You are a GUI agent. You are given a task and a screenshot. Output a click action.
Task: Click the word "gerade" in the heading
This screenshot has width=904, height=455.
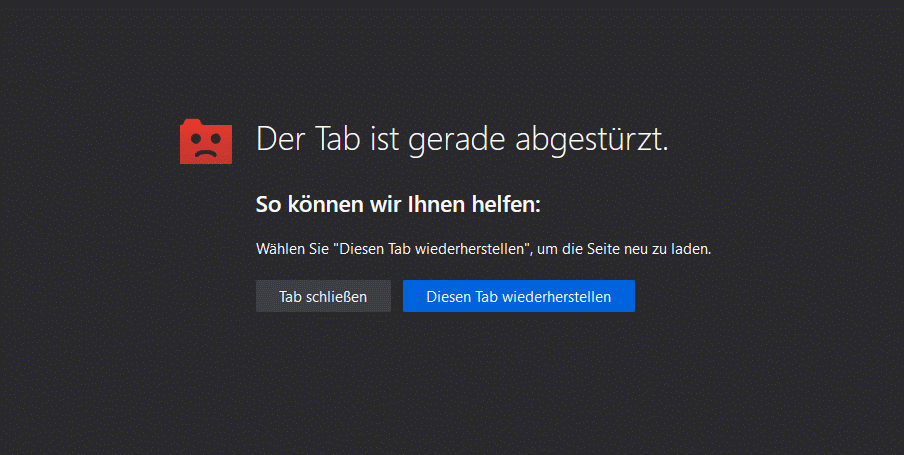point(457,139)
